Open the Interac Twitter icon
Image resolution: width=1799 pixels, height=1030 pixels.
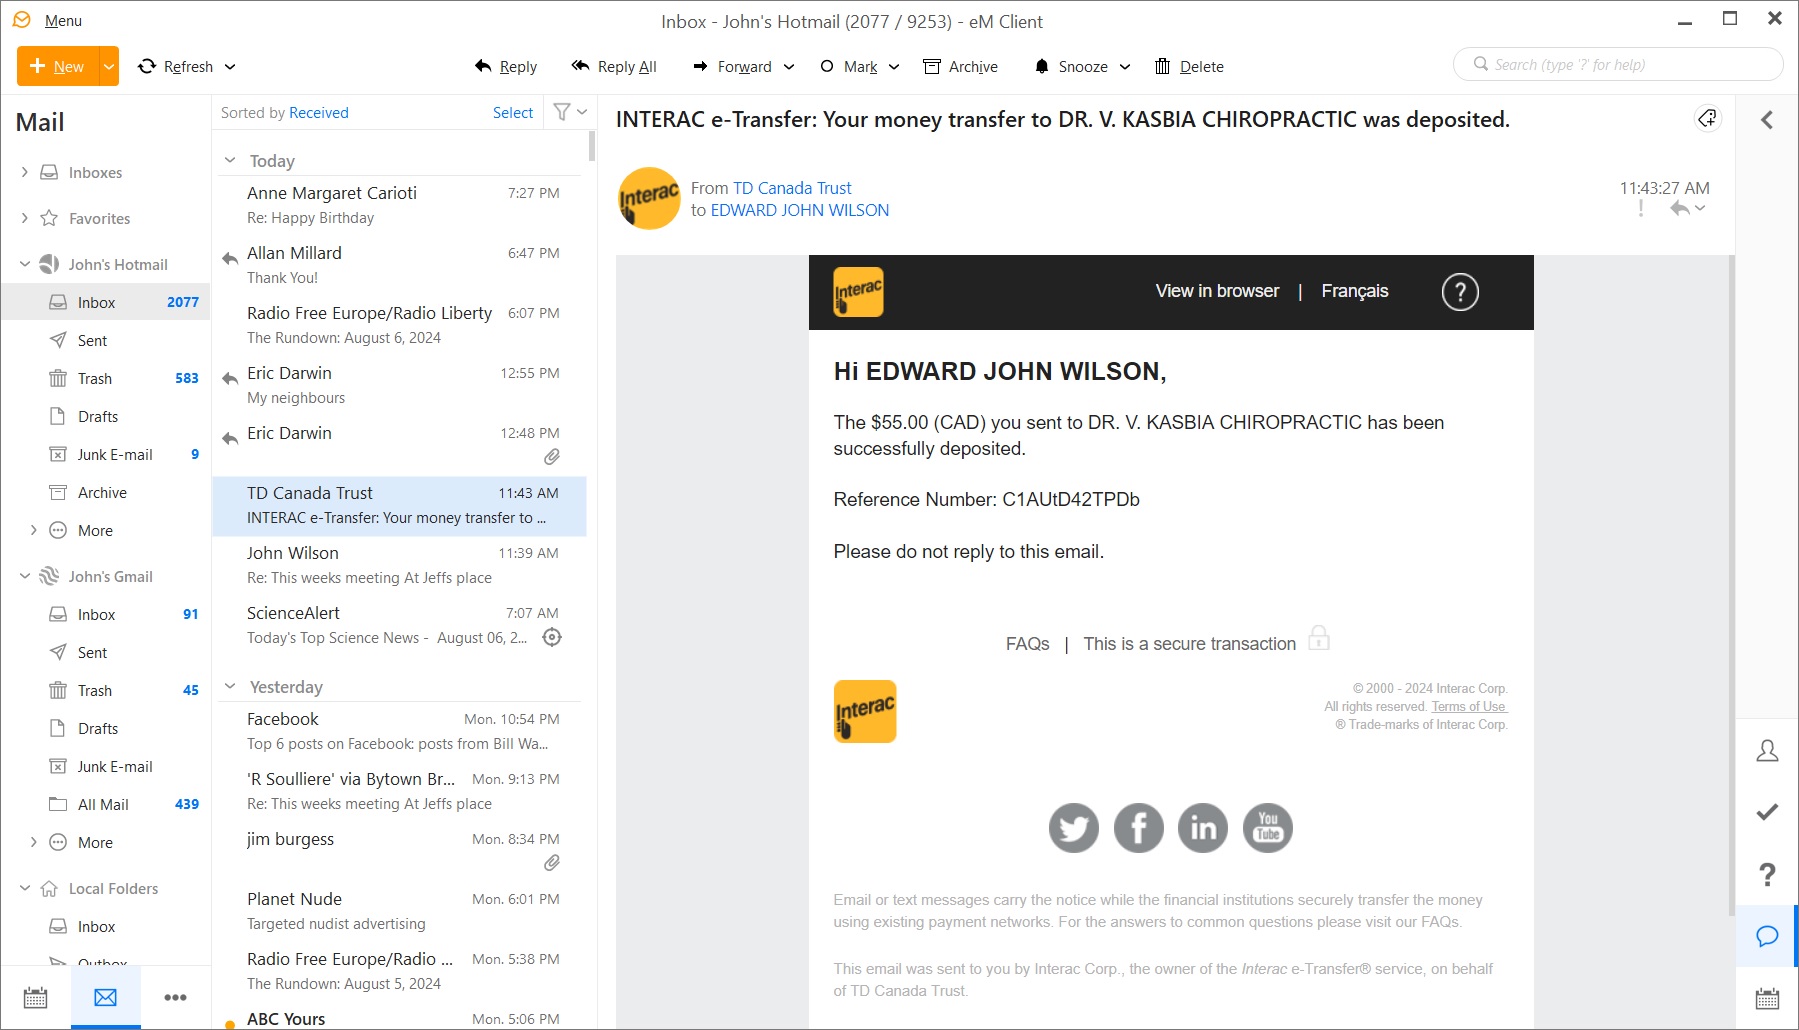coord(1074,828)
